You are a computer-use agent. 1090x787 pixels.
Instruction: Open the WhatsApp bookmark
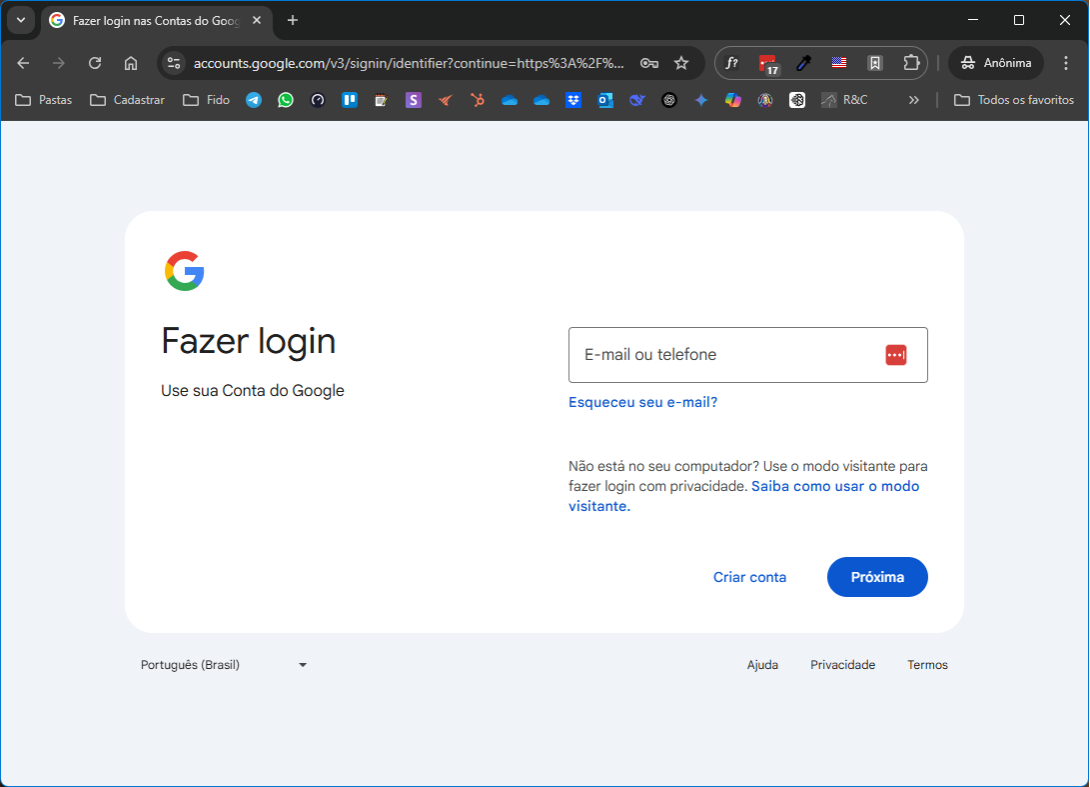pyautogui.click(x=286, y=100)
